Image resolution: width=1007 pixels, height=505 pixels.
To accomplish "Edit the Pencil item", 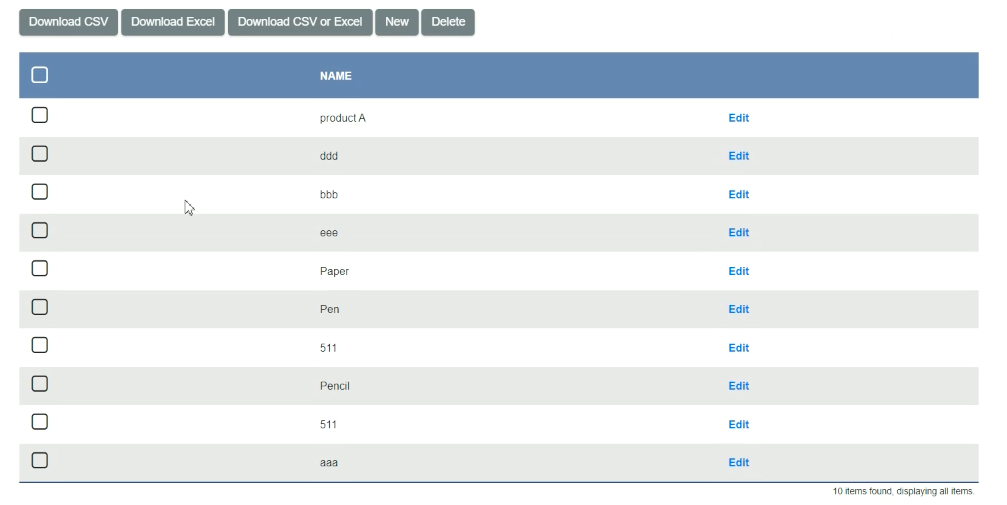I will [x=739, y=385].
